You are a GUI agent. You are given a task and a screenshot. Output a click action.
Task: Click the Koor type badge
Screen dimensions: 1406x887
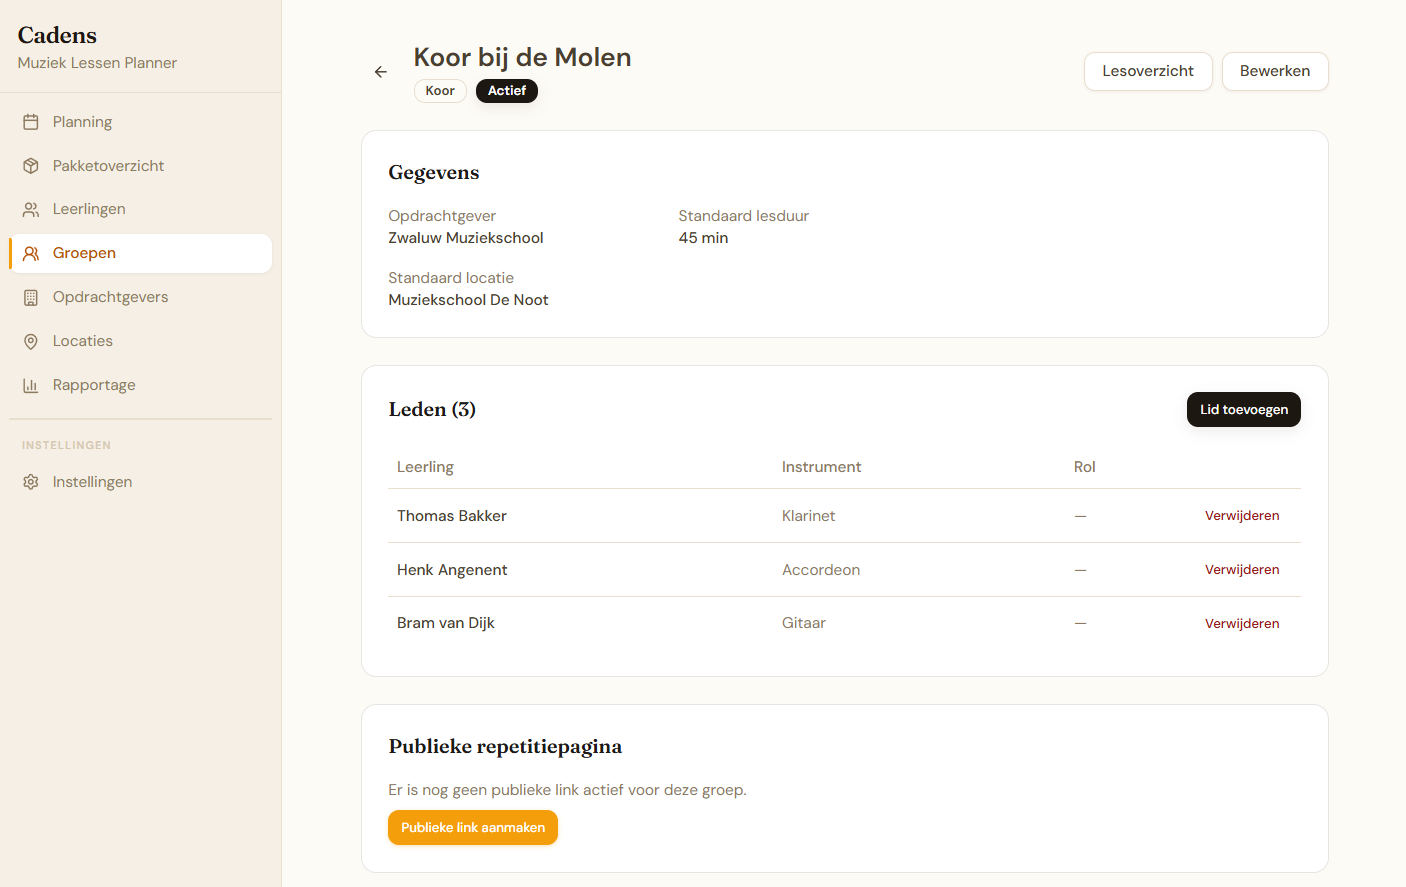click(440, 90)
